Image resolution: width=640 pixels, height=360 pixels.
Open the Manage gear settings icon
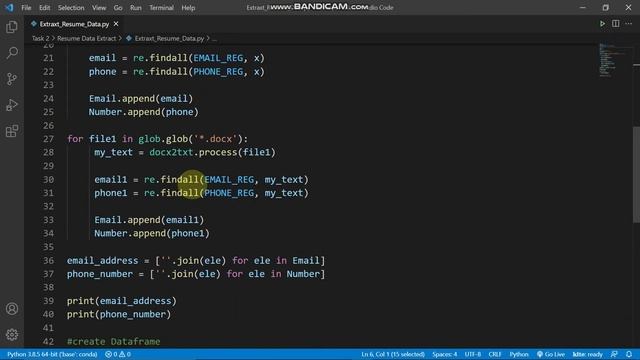[x=12, y=335]
